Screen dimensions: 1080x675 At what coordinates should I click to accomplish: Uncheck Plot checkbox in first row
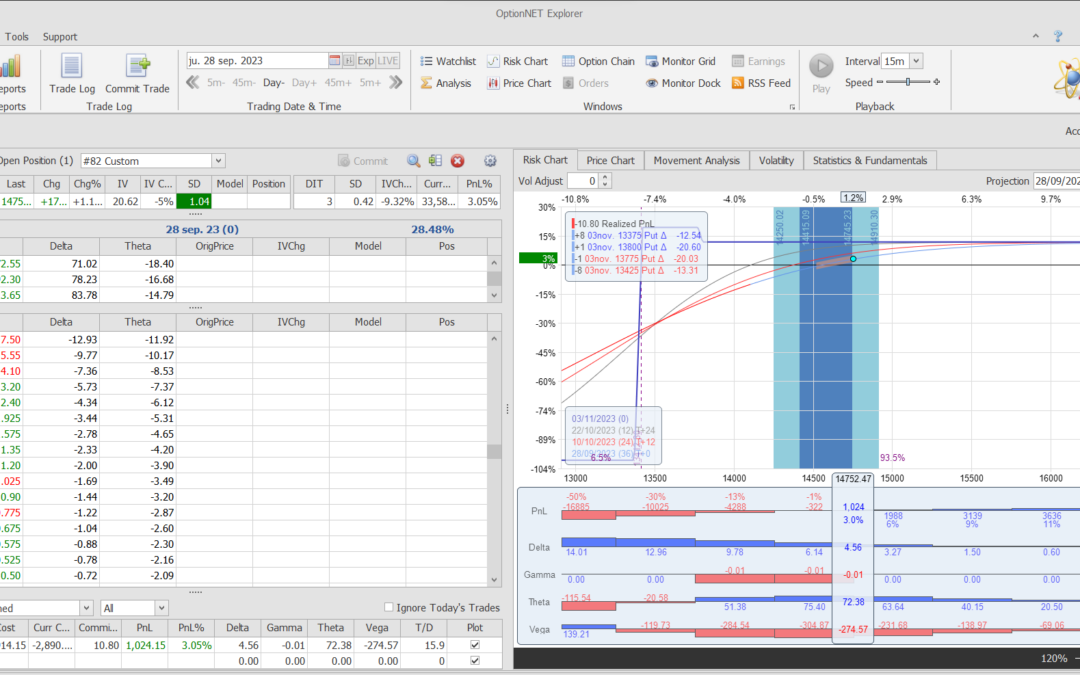pos(475,645)
